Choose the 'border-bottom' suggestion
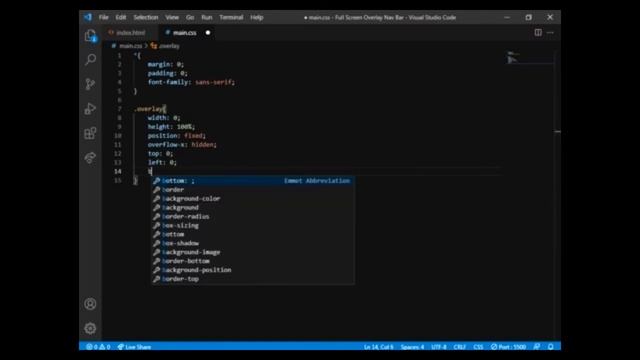Image resolution: width=640 pixels, height=360 pixels. 253,261
